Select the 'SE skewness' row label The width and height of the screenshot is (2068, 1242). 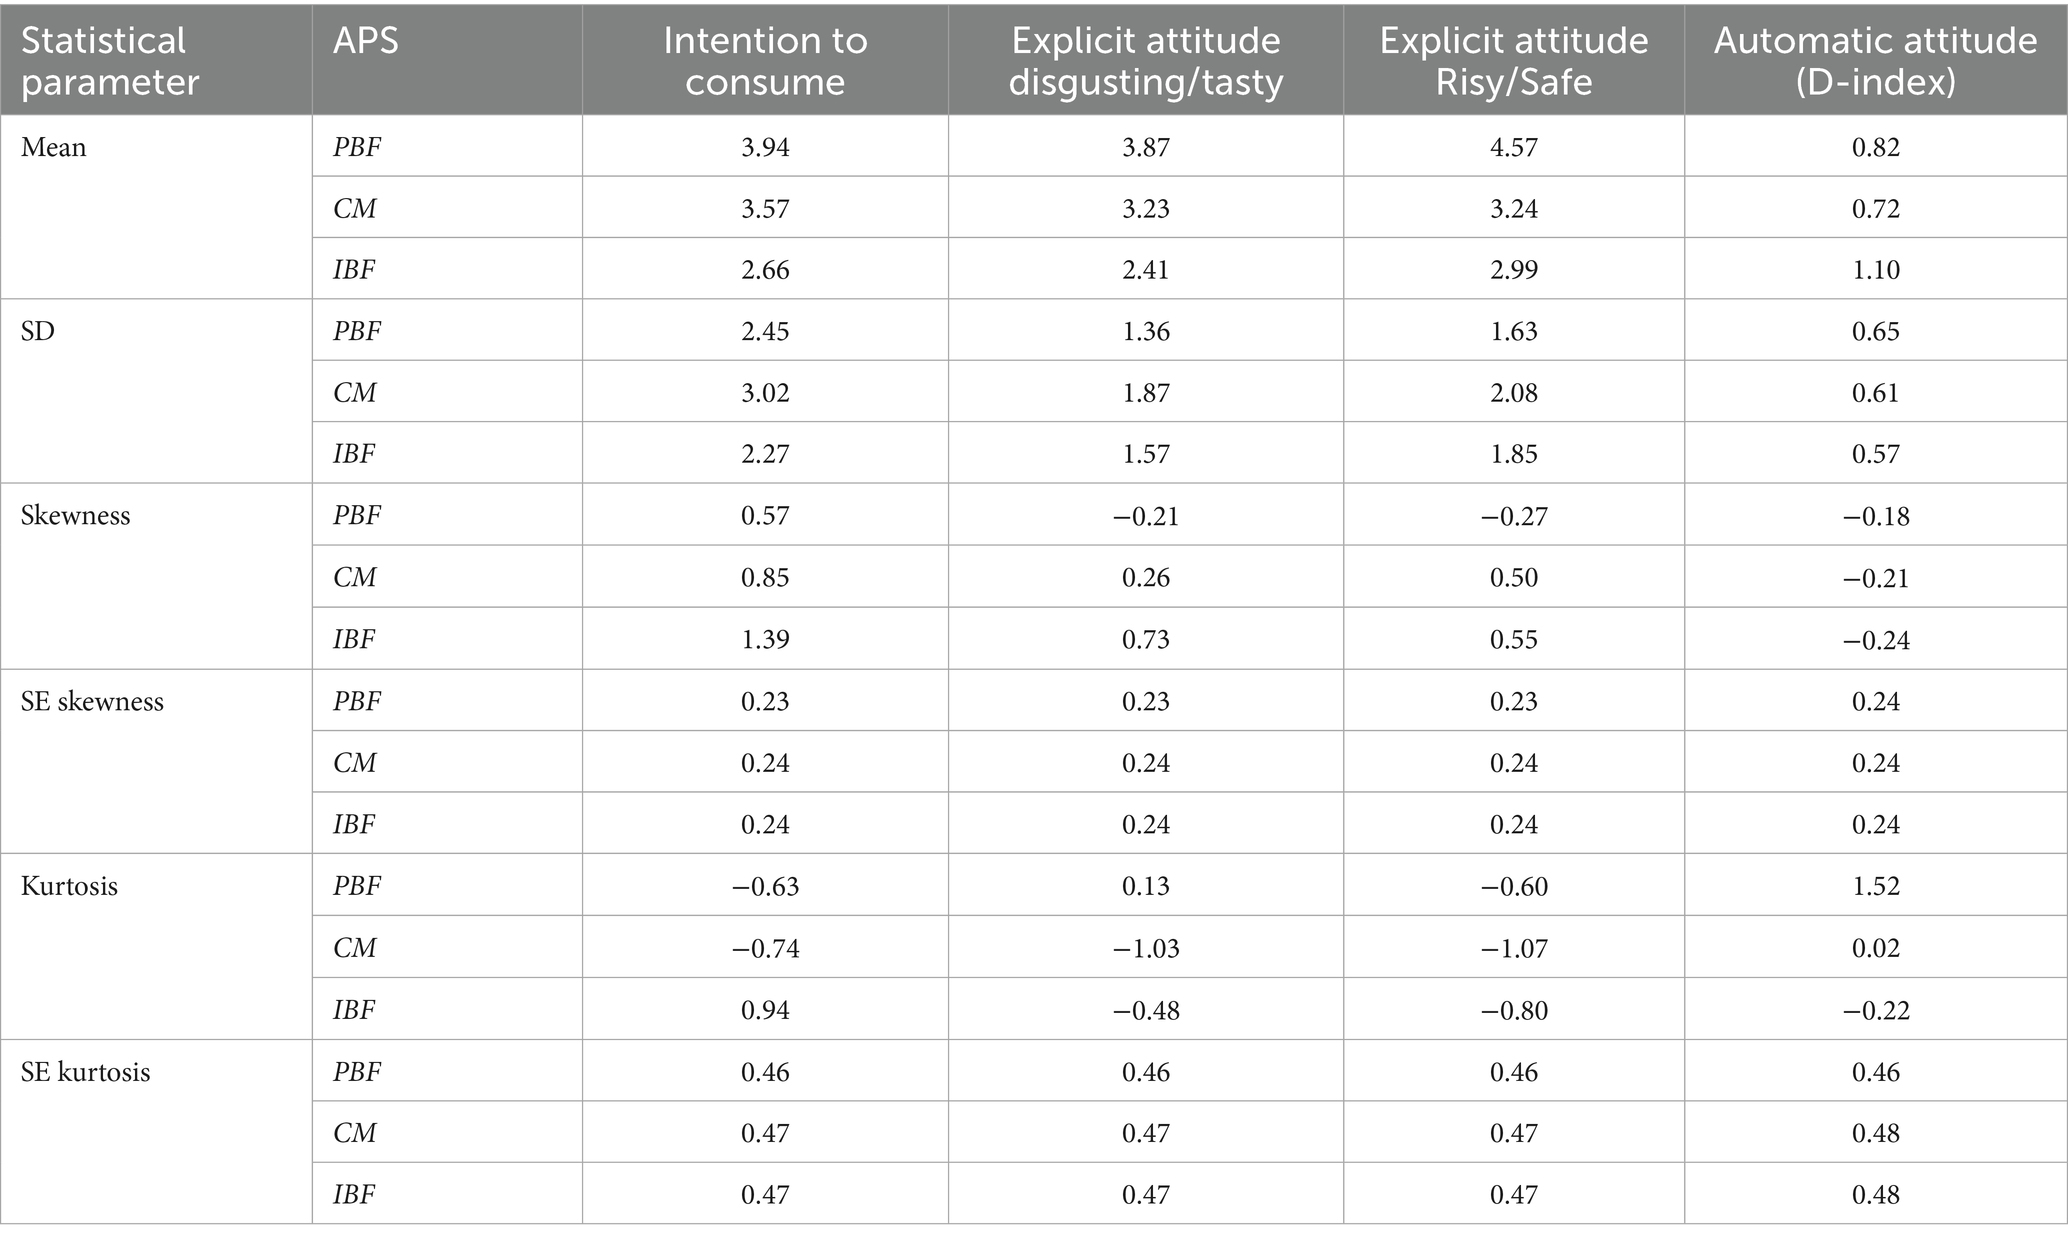pyautogui.click(x=92, y=701)
